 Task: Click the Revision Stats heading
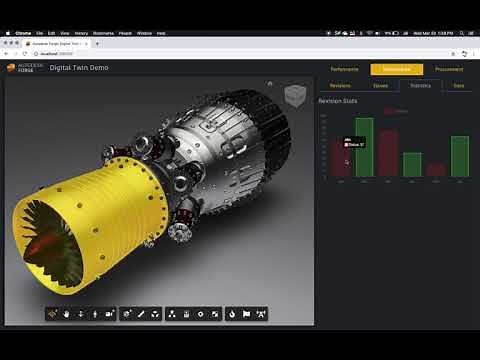click(338, 101)
